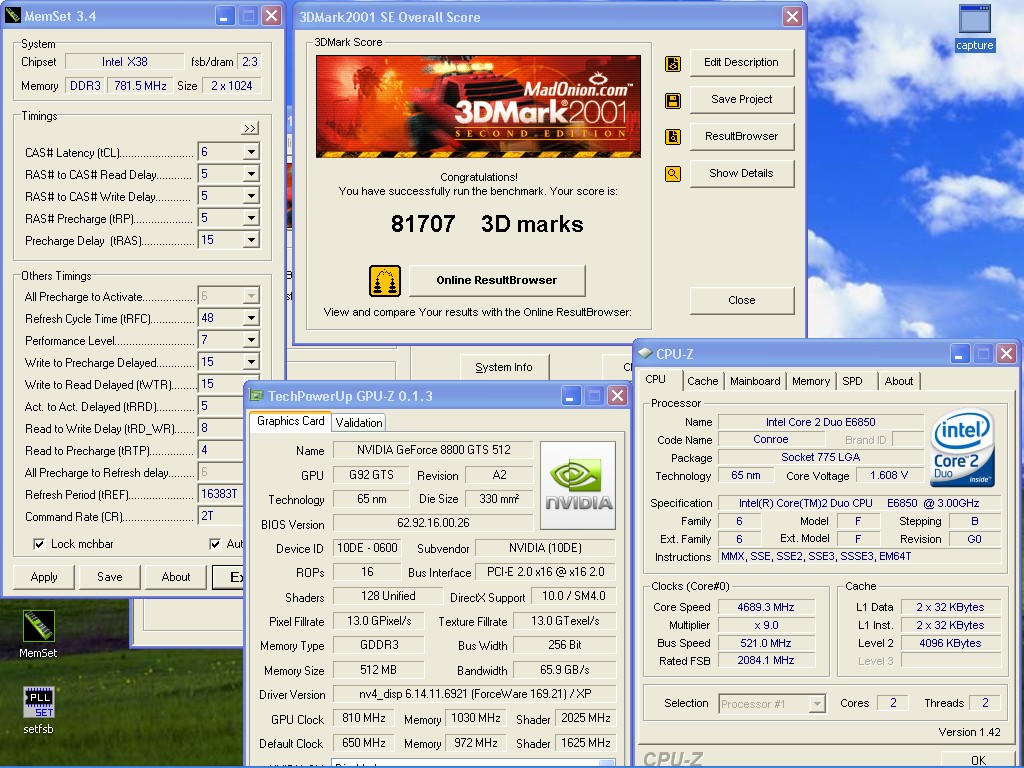The image size is (1024, 768).
Task: Click the Command Rate (CR) value field
Action: click(220, 516)
